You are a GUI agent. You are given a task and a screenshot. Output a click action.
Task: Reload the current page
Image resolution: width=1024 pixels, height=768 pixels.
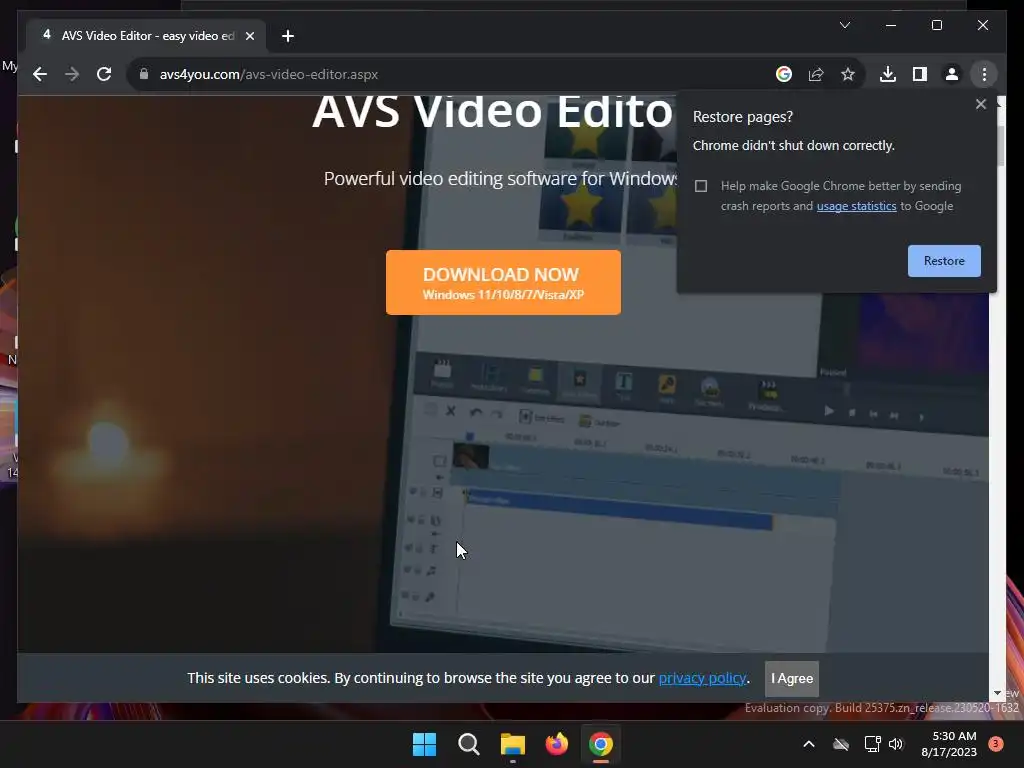pyautogui.click(x=104, y=74)
